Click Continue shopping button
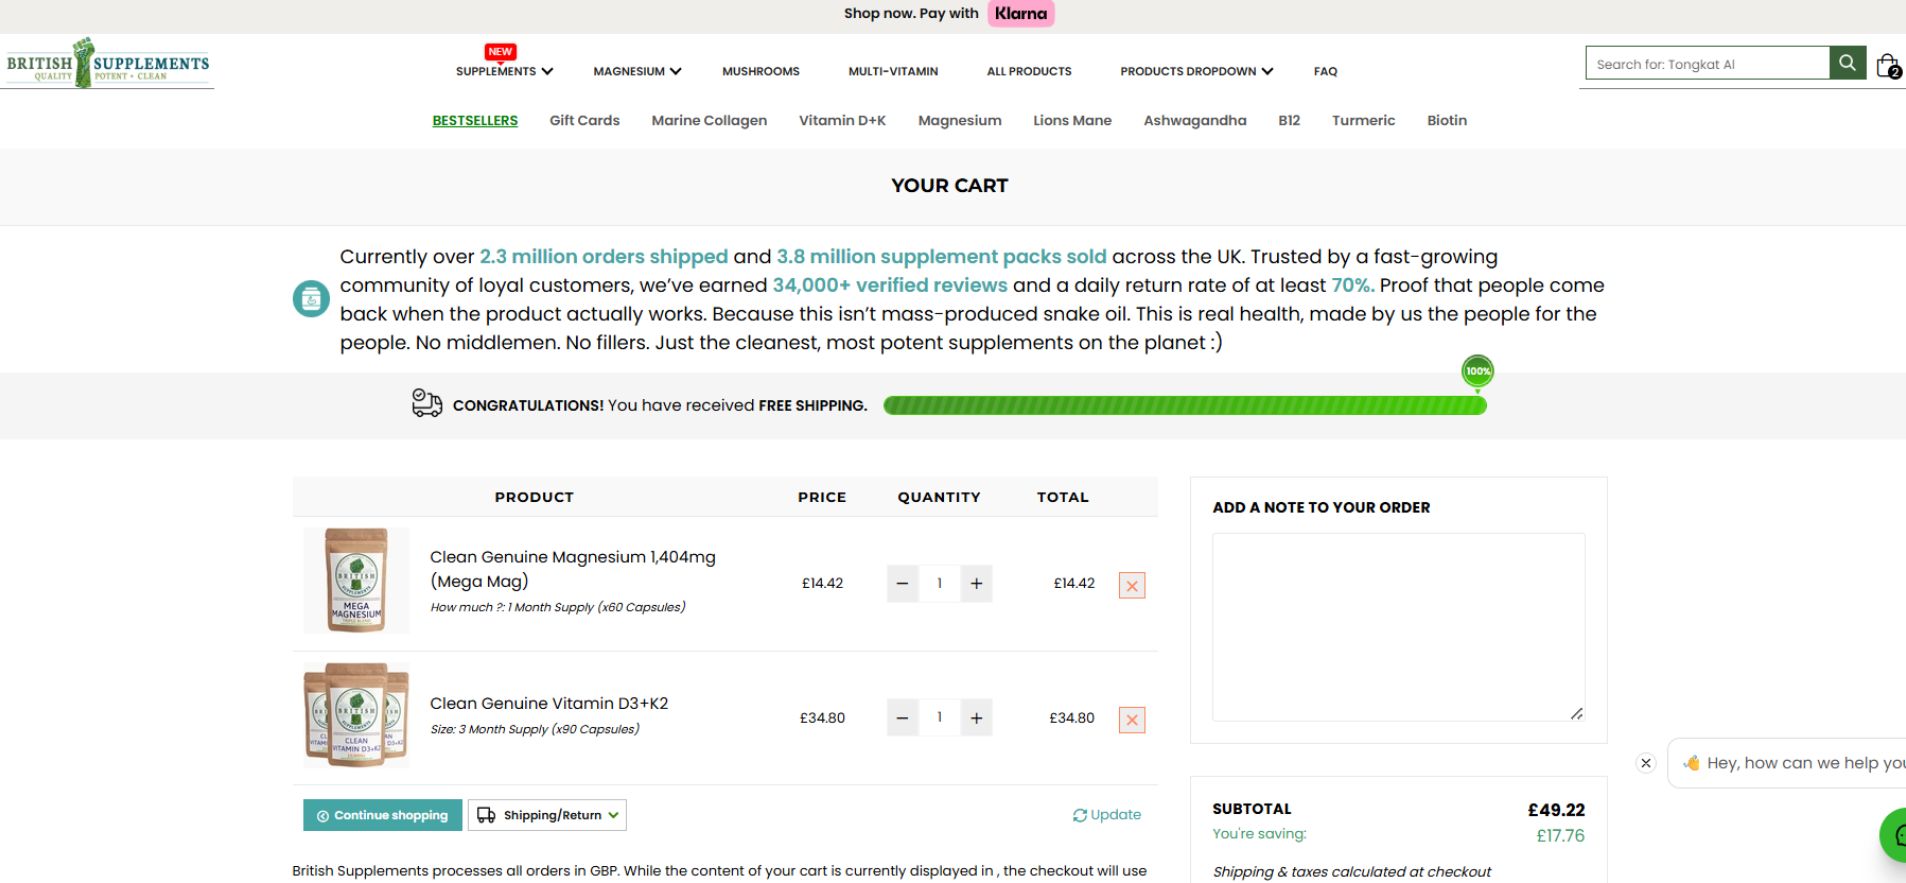Viewport: 1906px width, 883px height. [383, 815]
